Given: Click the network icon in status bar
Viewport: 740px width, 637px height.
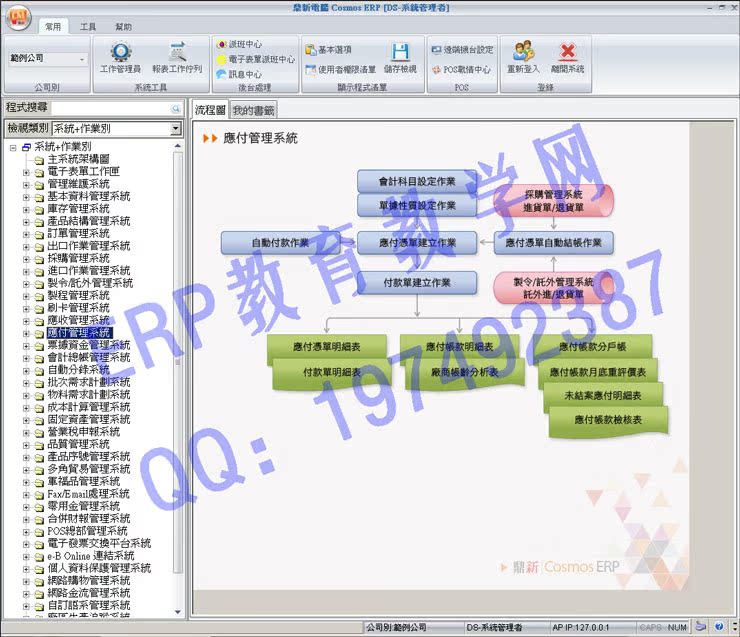Looking at the screenshot, I should point(701,627).
